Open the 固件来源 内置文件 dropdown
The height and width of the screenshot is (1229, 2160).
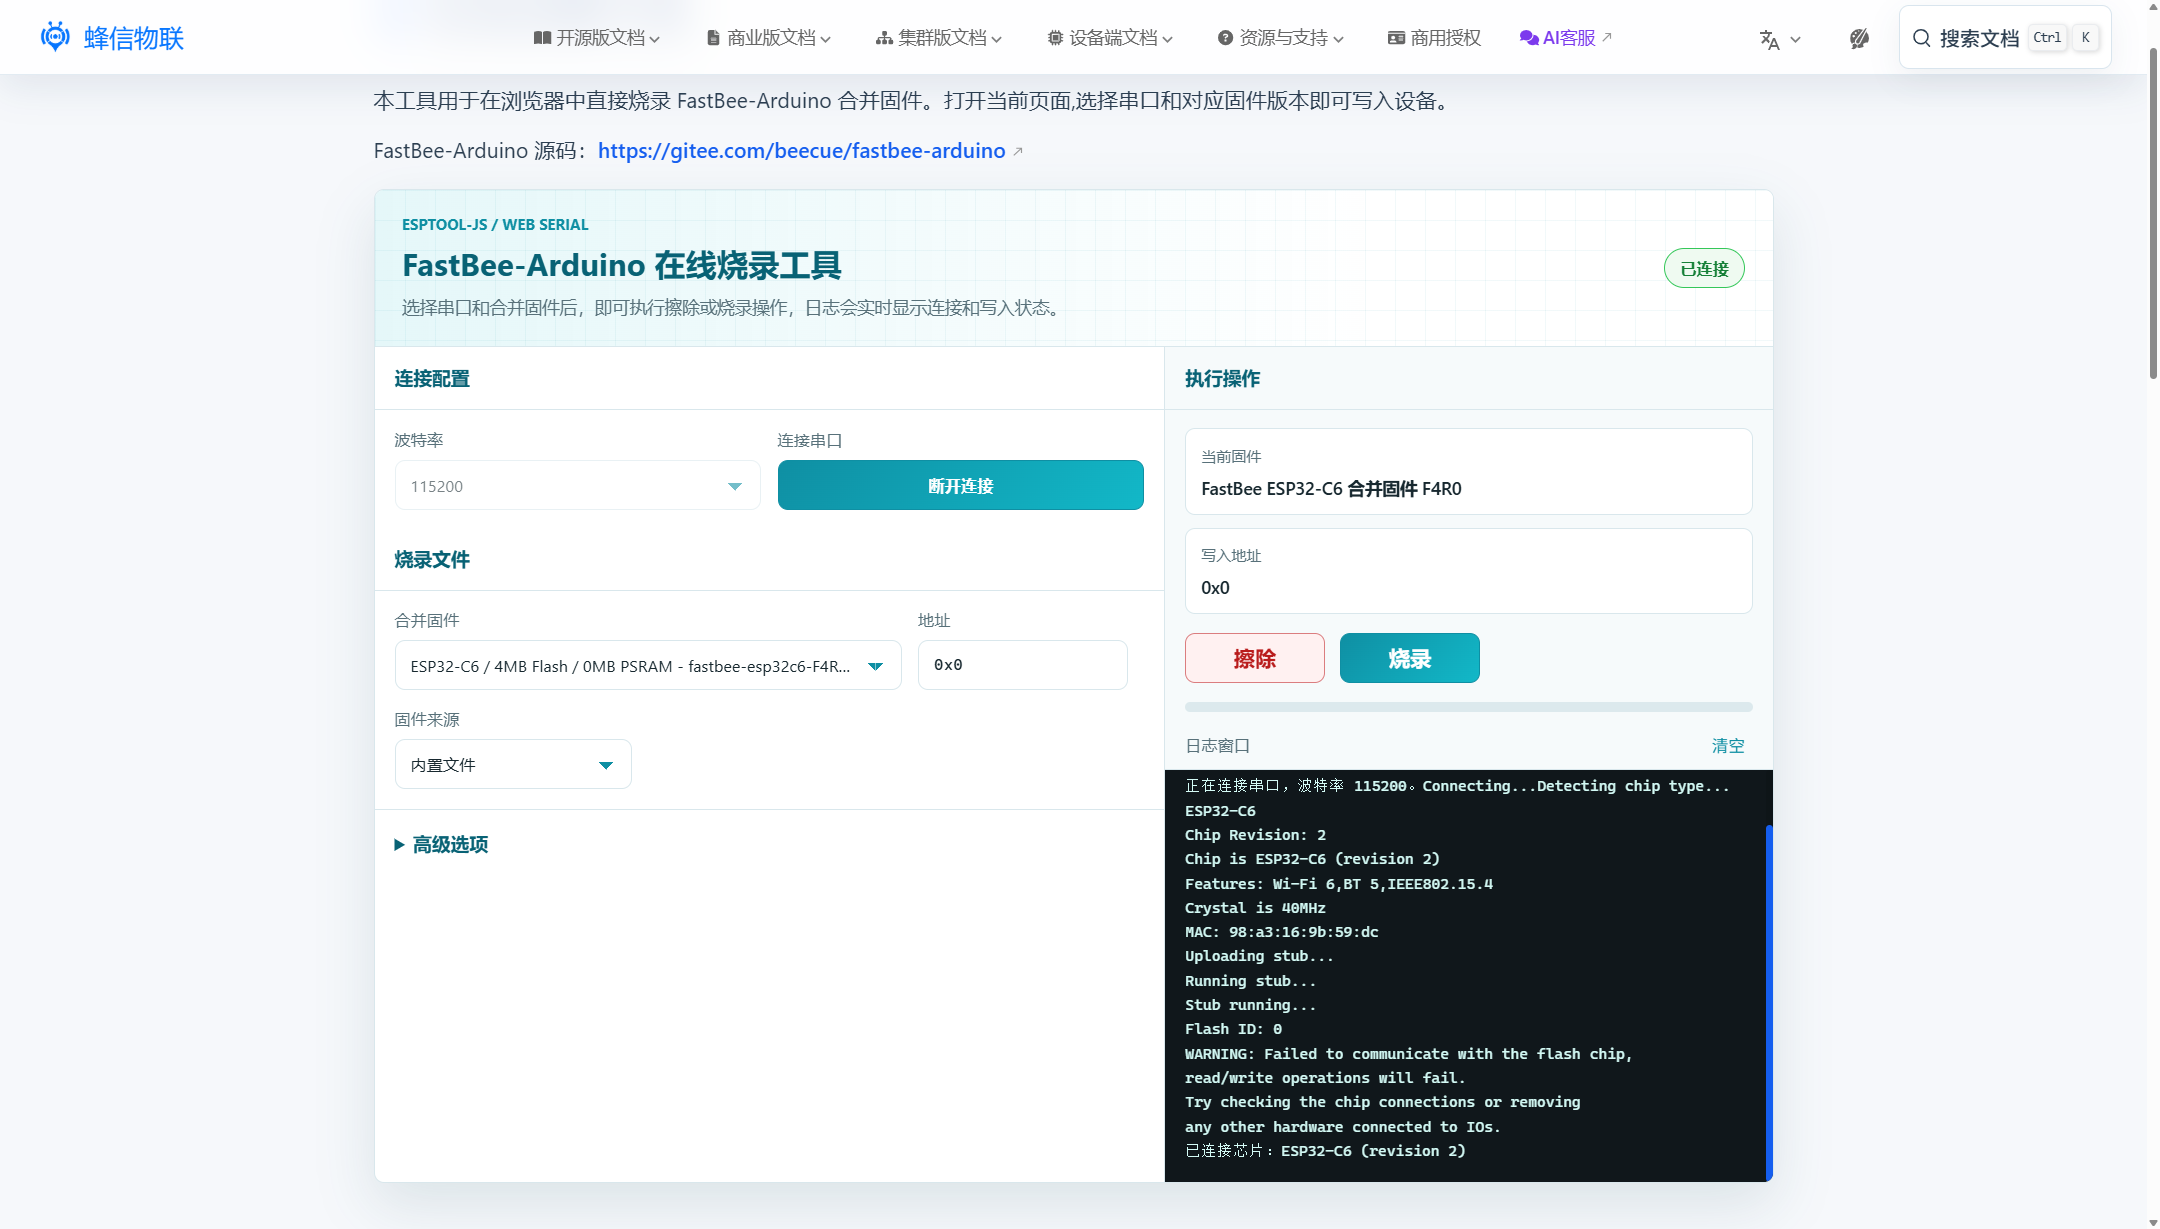[x=513, y=765]
